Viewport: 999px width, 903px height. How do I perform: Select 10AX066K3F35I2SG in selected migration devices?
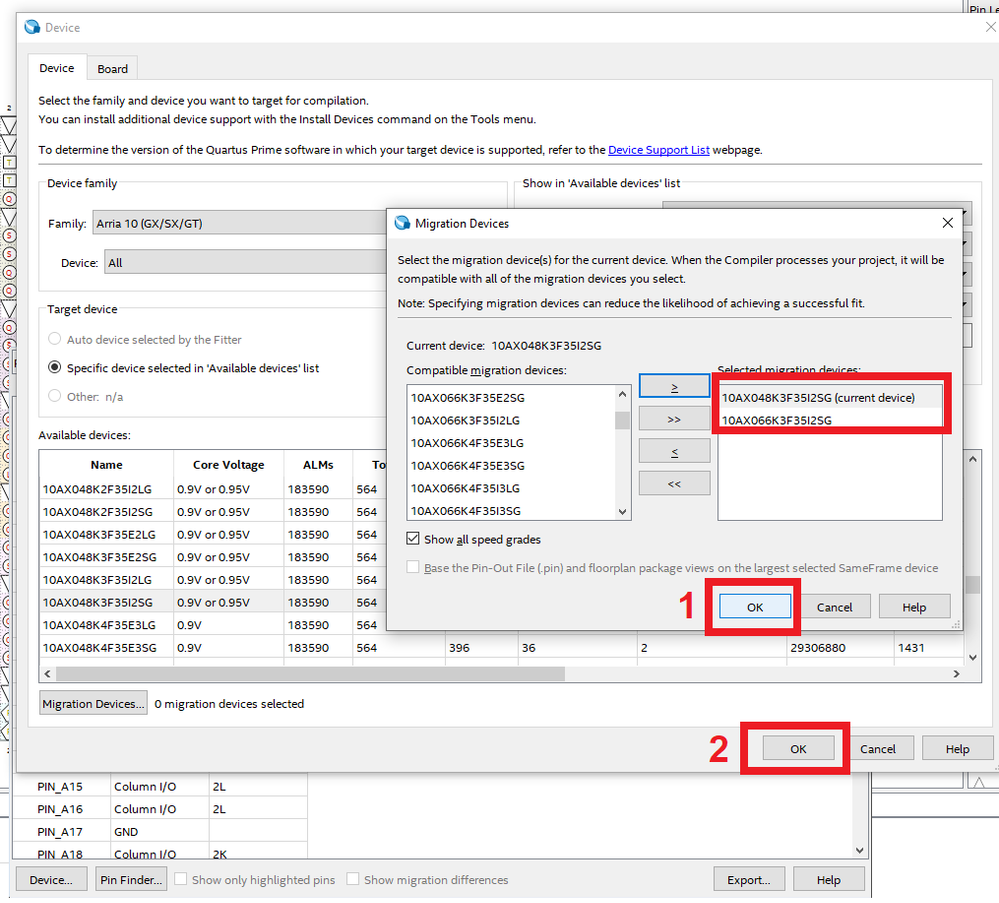pyautogui.click(x=830, y=420)
